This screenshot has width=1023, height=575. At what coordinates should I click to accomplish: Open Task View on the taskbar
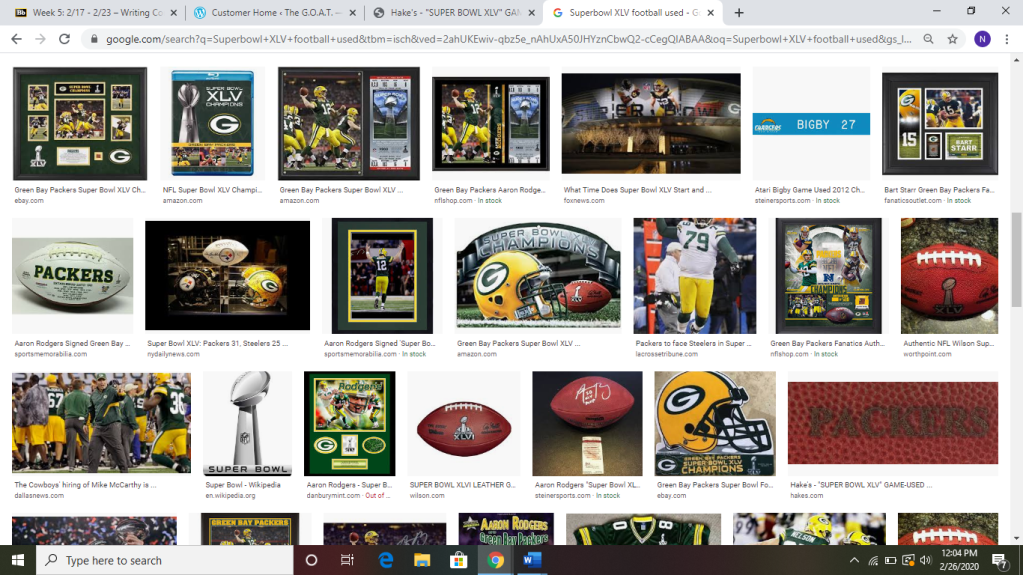pyautogui.click(x=347, y=560)
